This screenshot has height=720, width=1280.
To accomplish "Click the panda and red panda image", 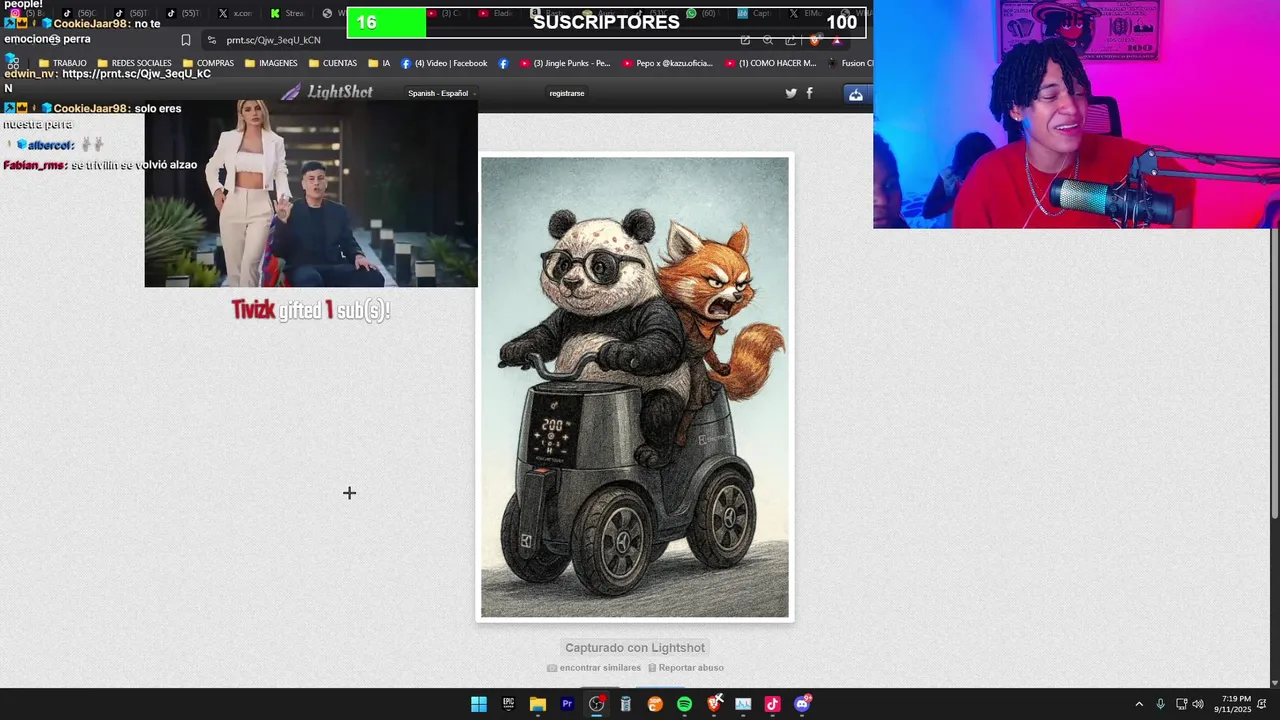I will pyautogui.click(x=635, y=387).
